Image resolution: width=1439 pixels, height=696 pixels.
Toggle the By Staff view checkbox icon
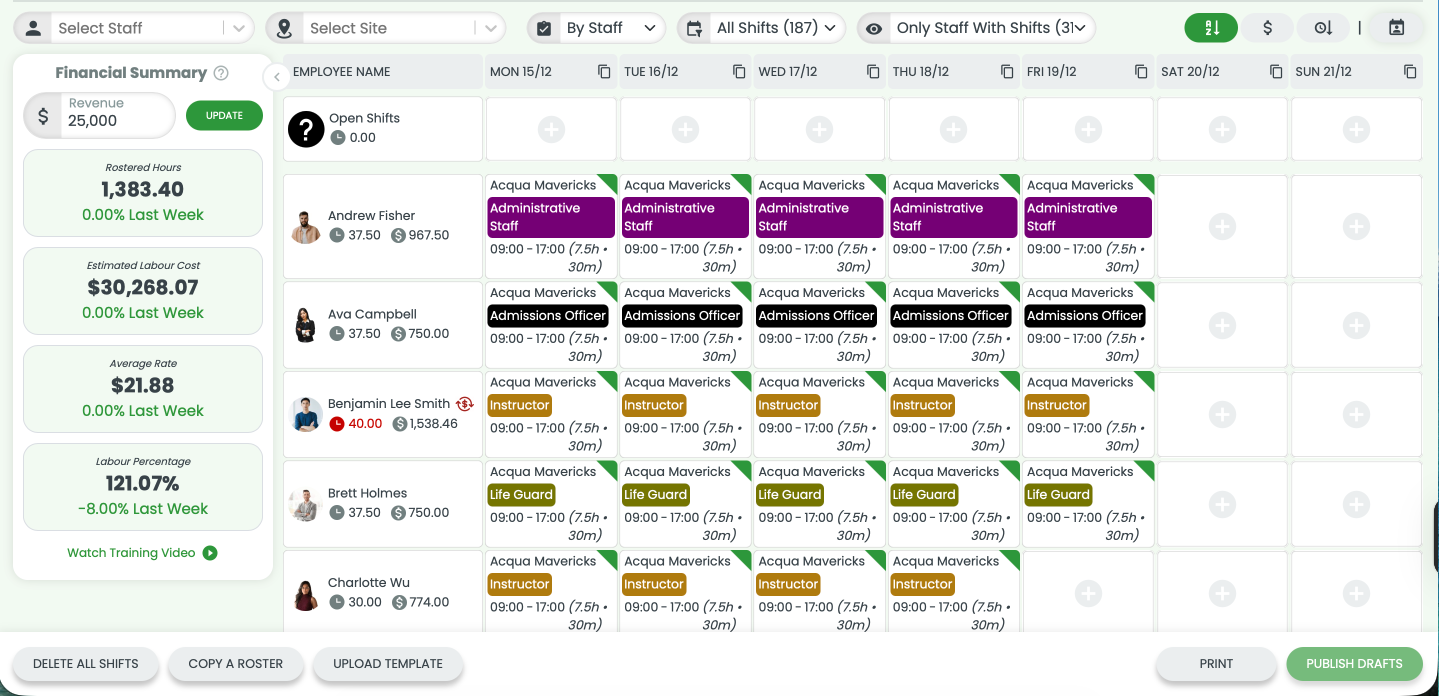click(544, 27)
